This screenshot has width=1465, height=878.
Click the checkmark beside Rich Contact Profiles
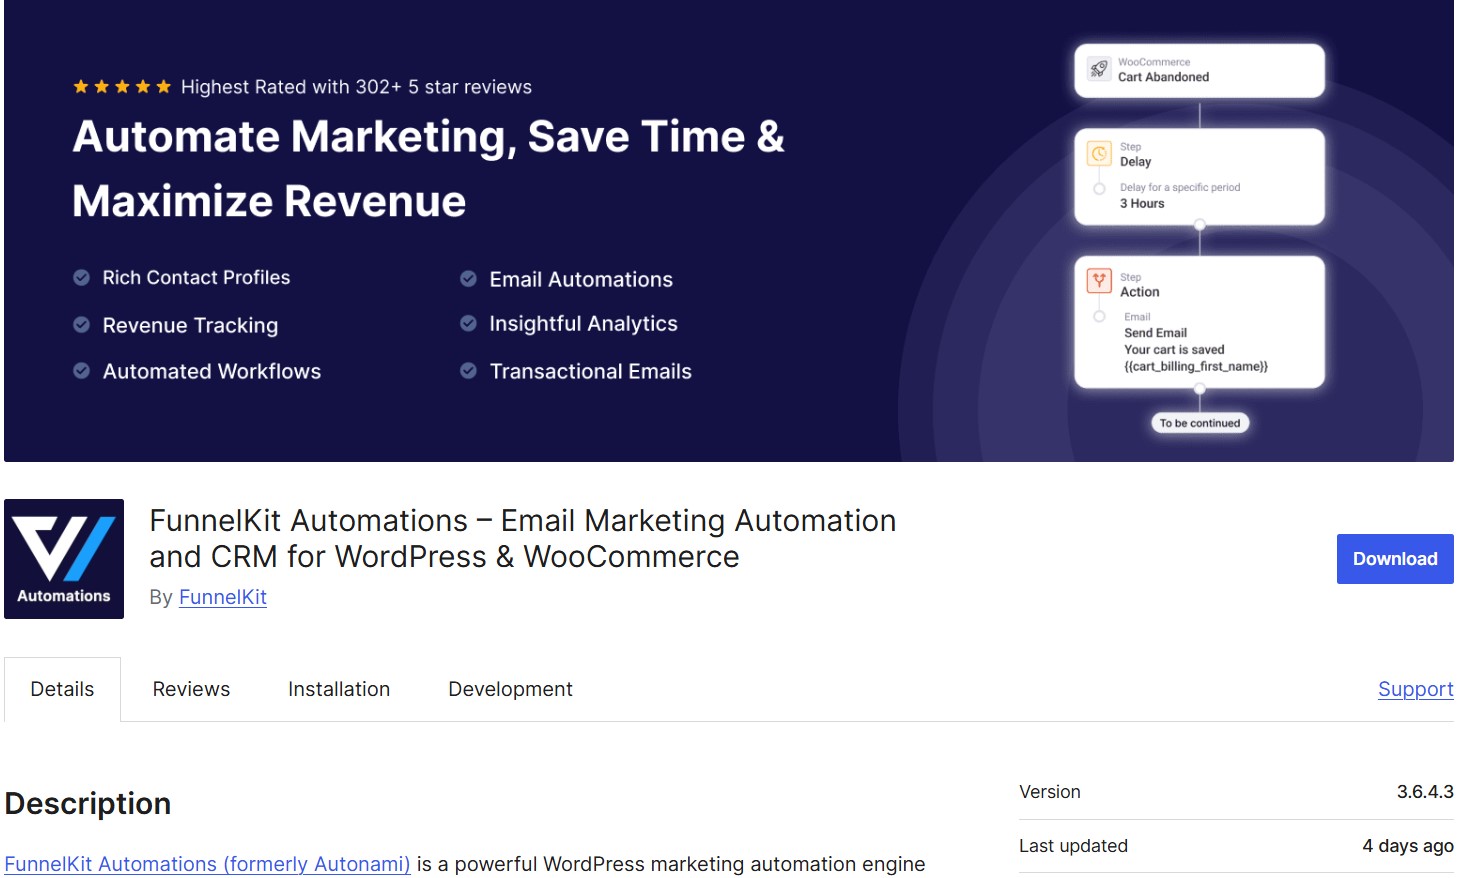[82, 278]
